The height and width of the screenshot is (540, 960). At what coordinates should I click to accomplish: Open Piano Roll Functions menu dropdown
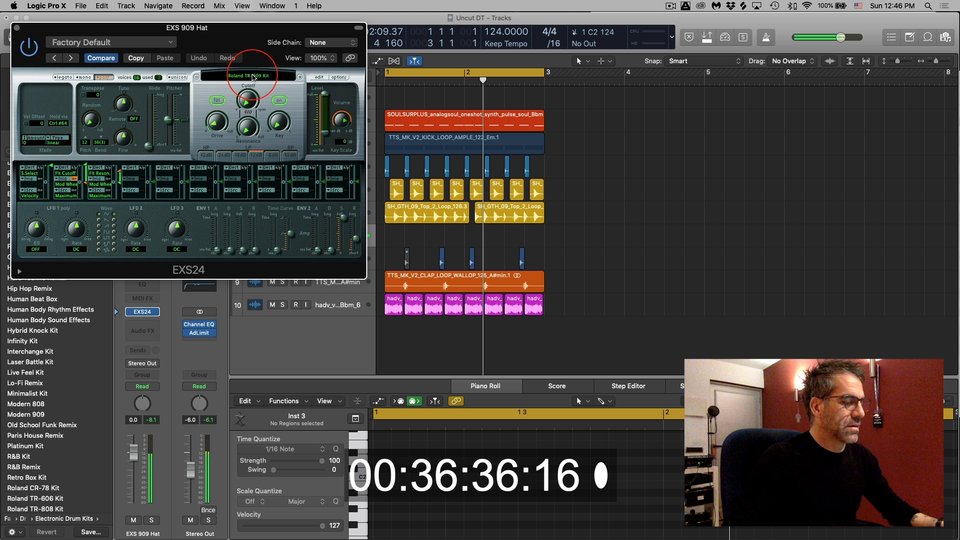tap(287, 401)
